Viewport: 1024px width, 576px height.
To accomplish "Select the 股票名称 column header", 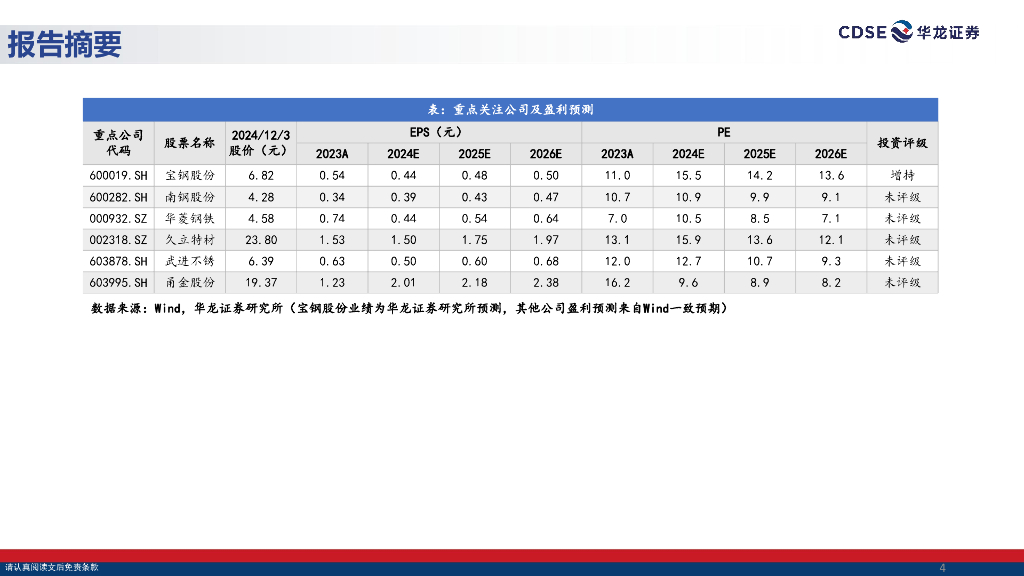I will point(189,142).
